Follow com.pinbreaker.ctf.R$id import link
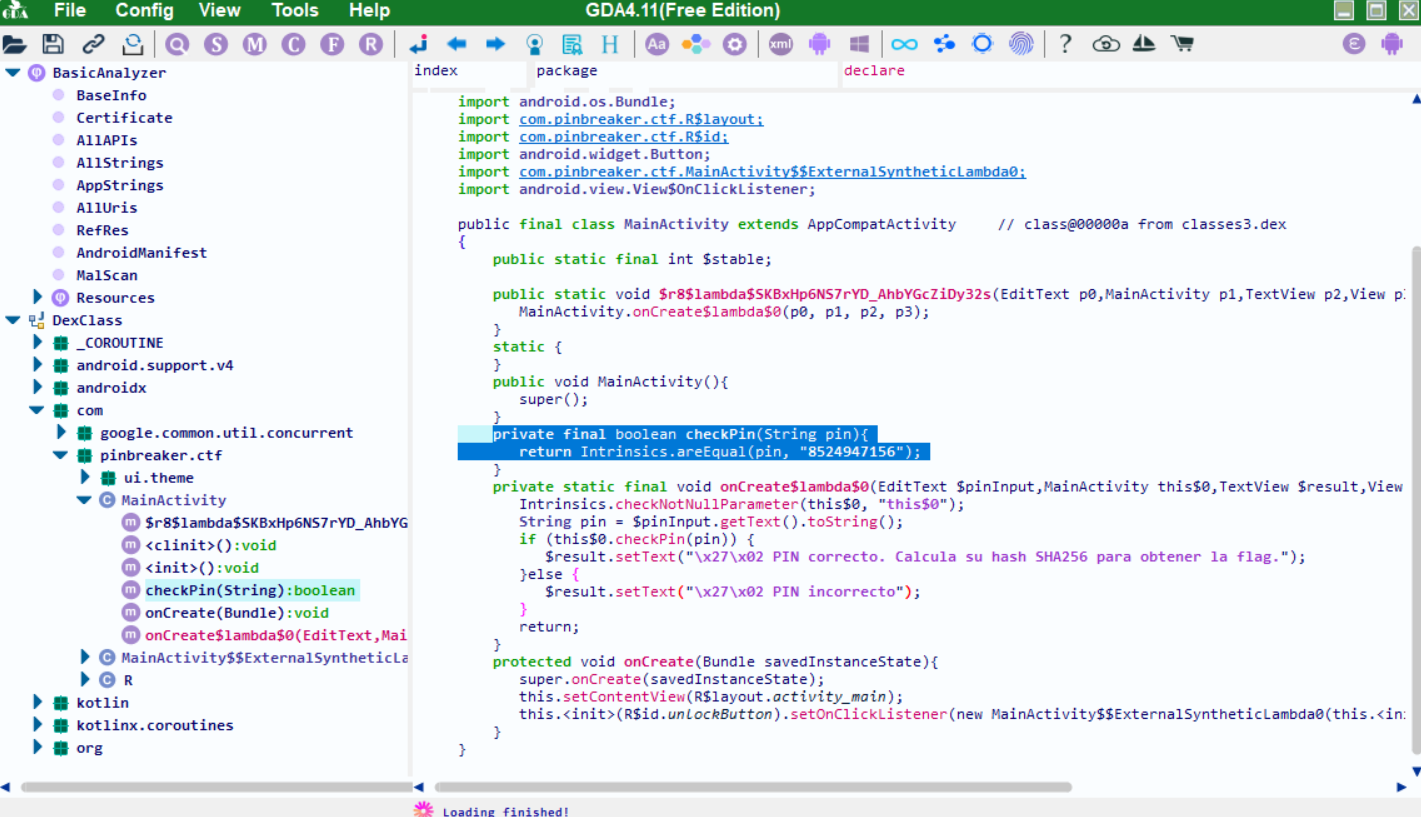This screenshot has width=1421, height=817. [x=623, y=137]
